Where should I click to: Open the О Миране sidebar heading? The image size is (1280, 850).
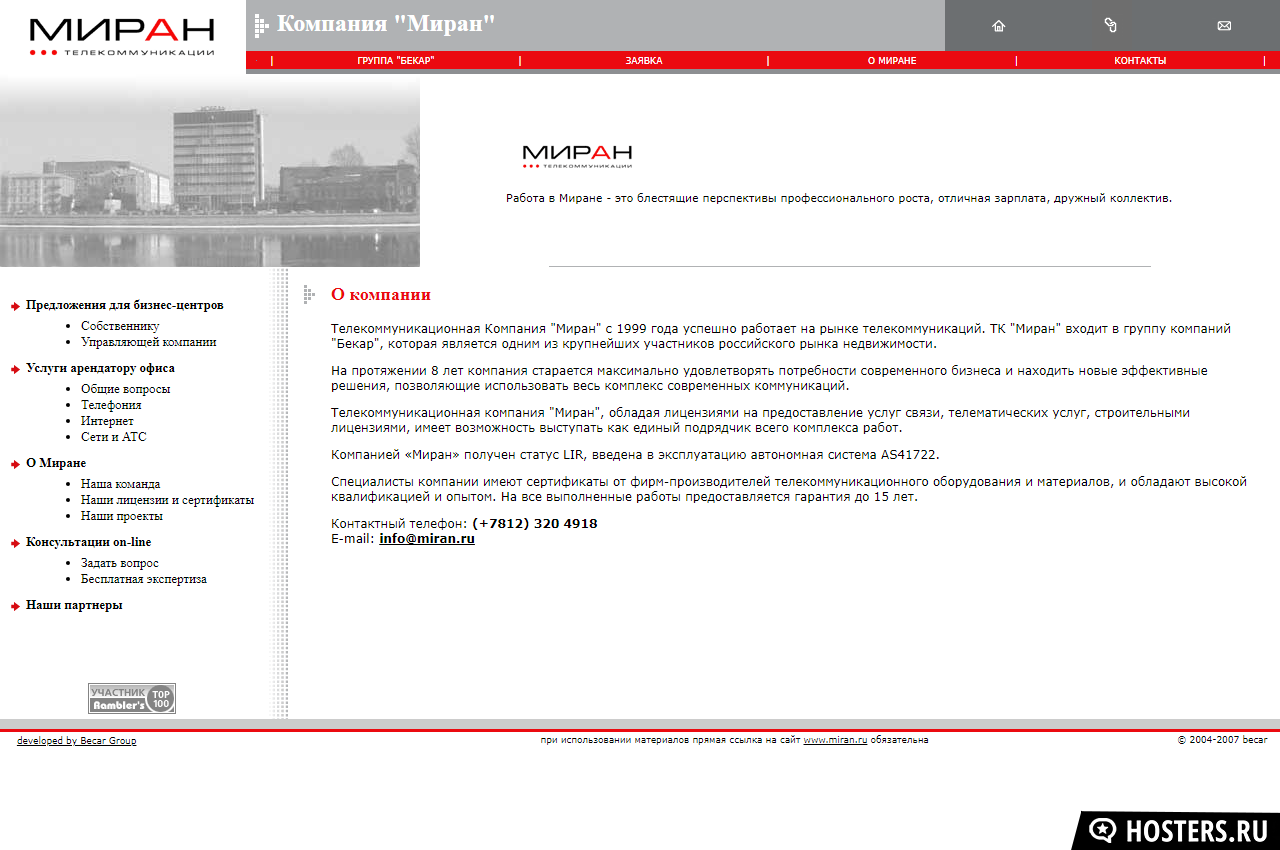pyautogui.click(x=56, y=463)
